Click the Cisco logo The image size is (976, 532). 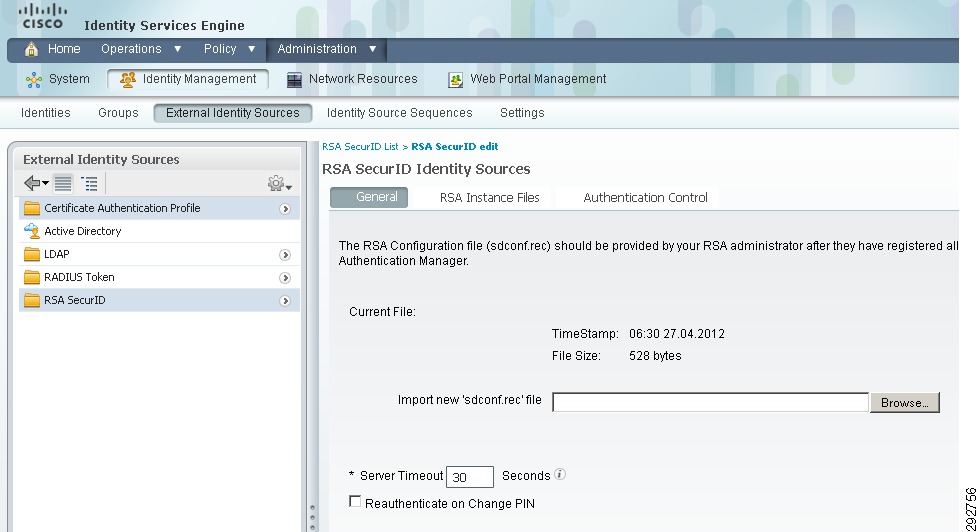click(x=42, y=16)
